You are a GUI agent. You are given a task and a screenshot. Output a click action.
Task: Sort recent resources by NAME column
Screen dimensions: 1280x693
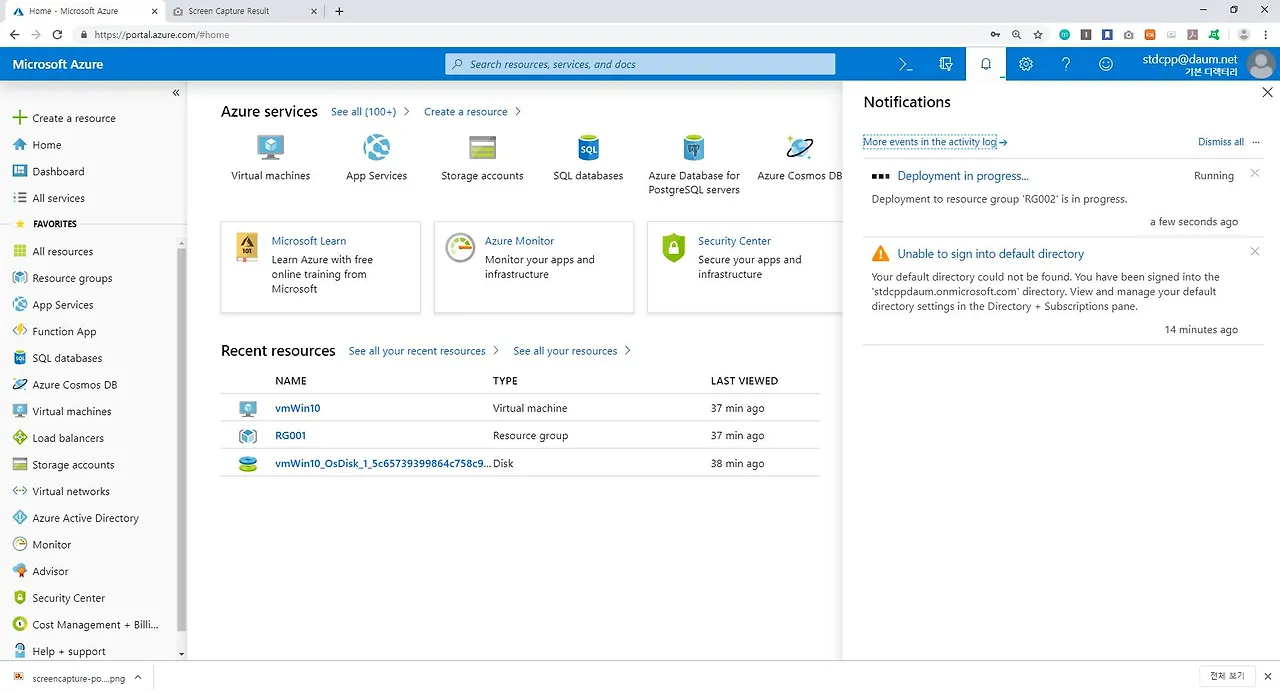coord(291,381)
